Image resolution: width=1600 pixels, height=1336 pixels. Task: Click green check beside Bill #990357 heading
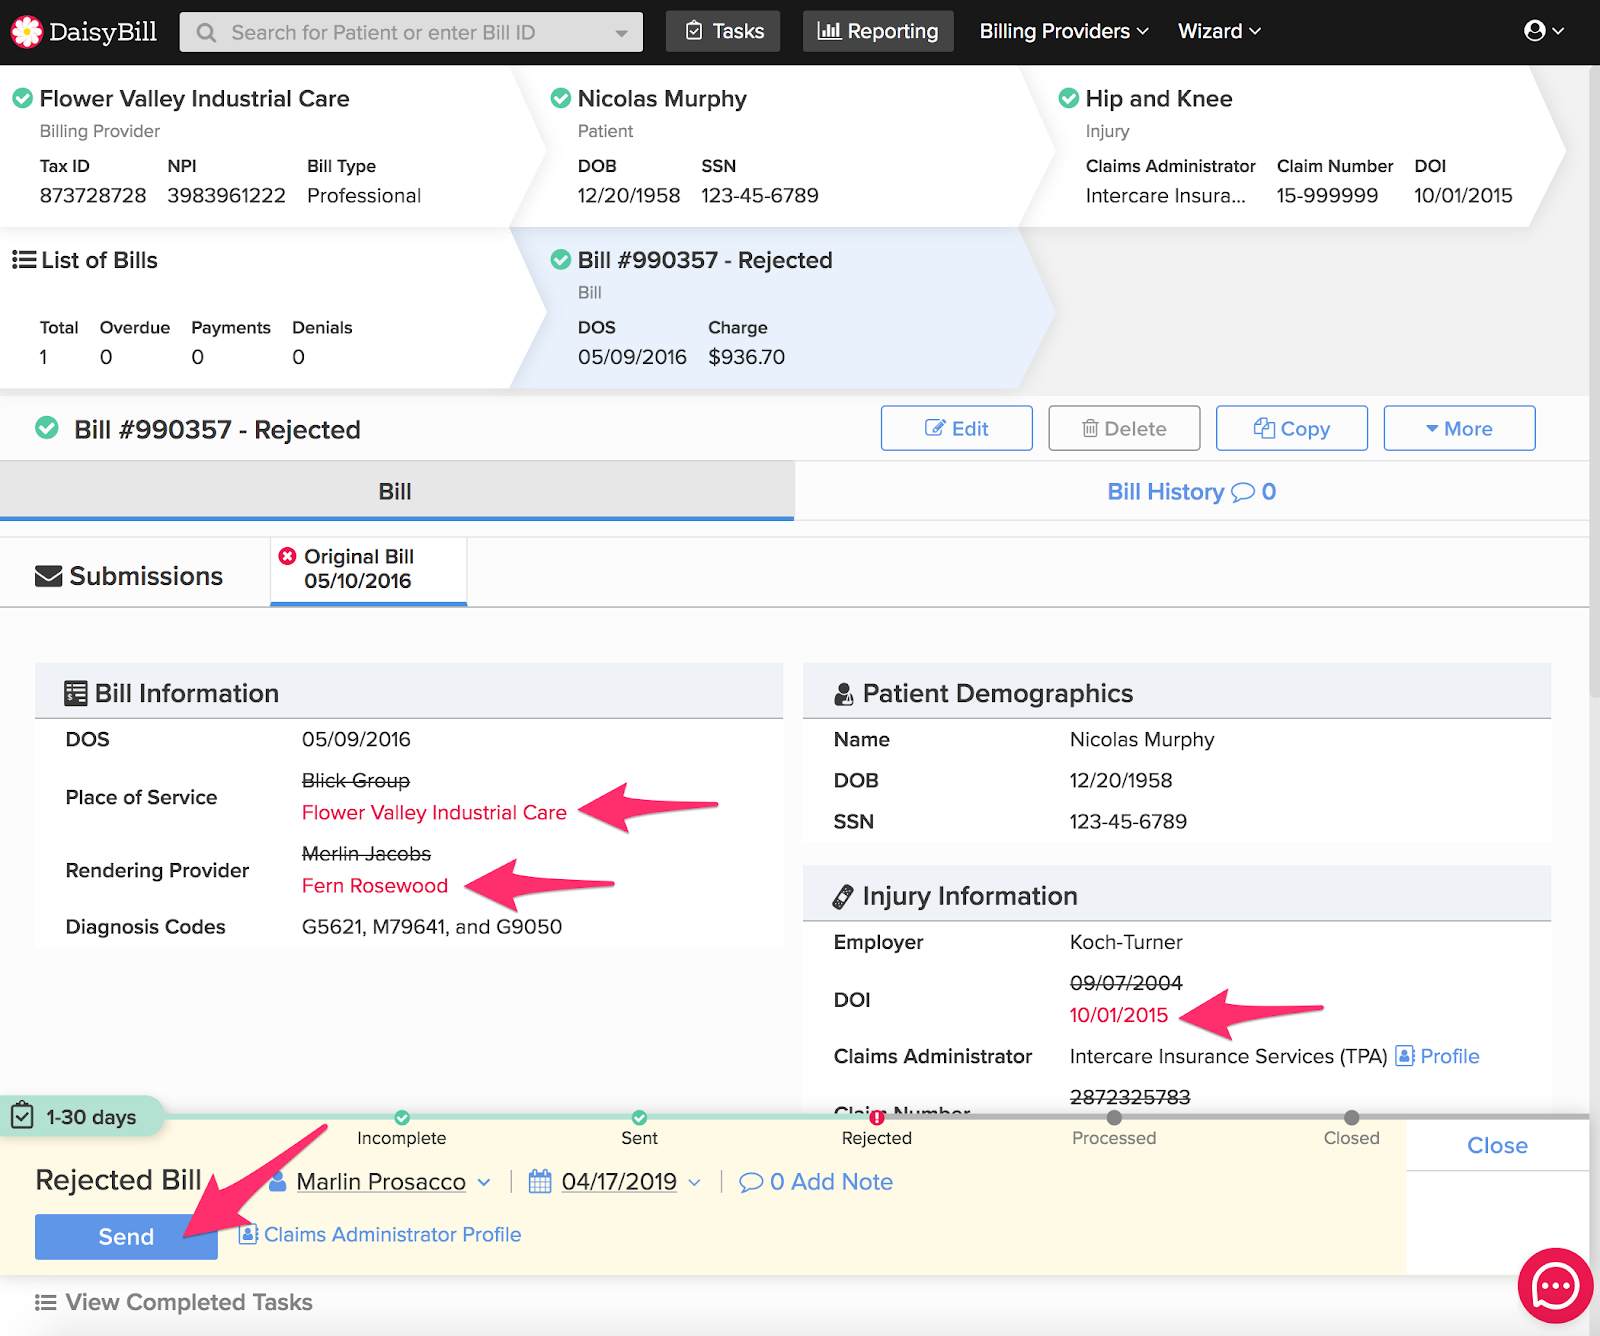47,428
